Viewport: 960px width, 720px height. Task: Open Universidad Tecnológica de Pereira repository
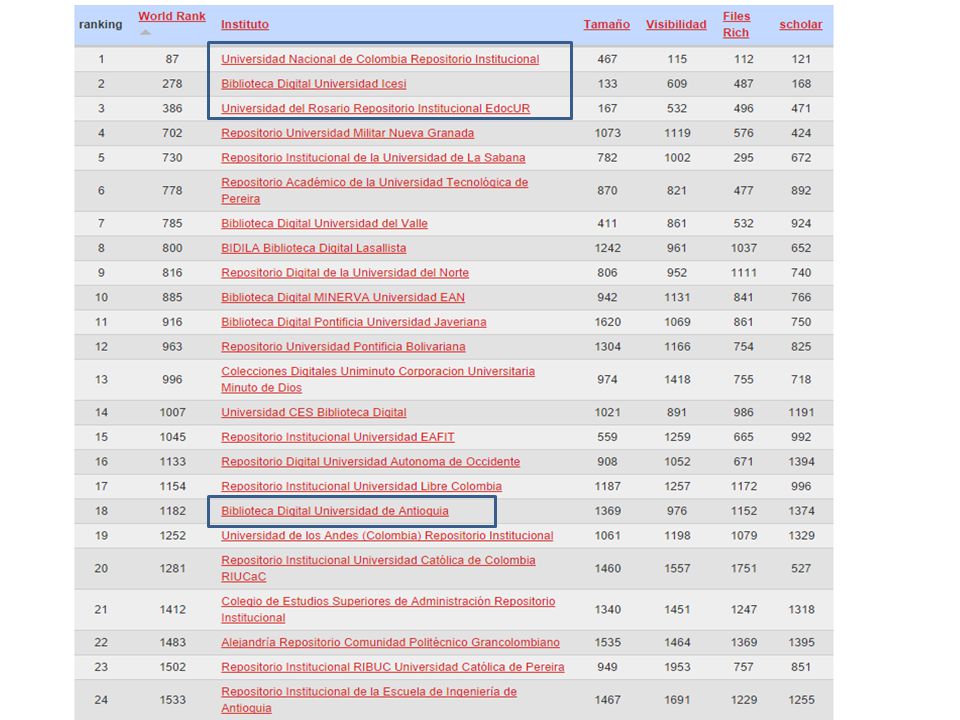374,190
